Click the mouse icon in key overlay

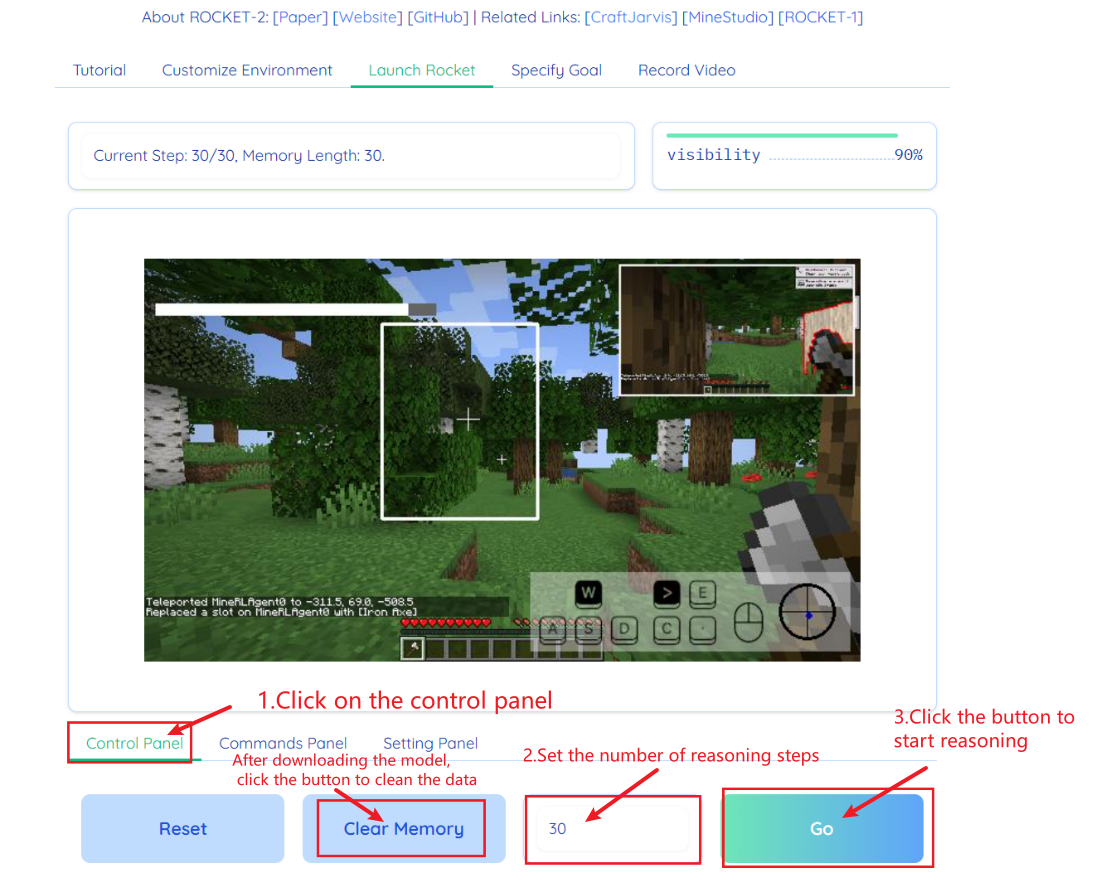[748, 622]
